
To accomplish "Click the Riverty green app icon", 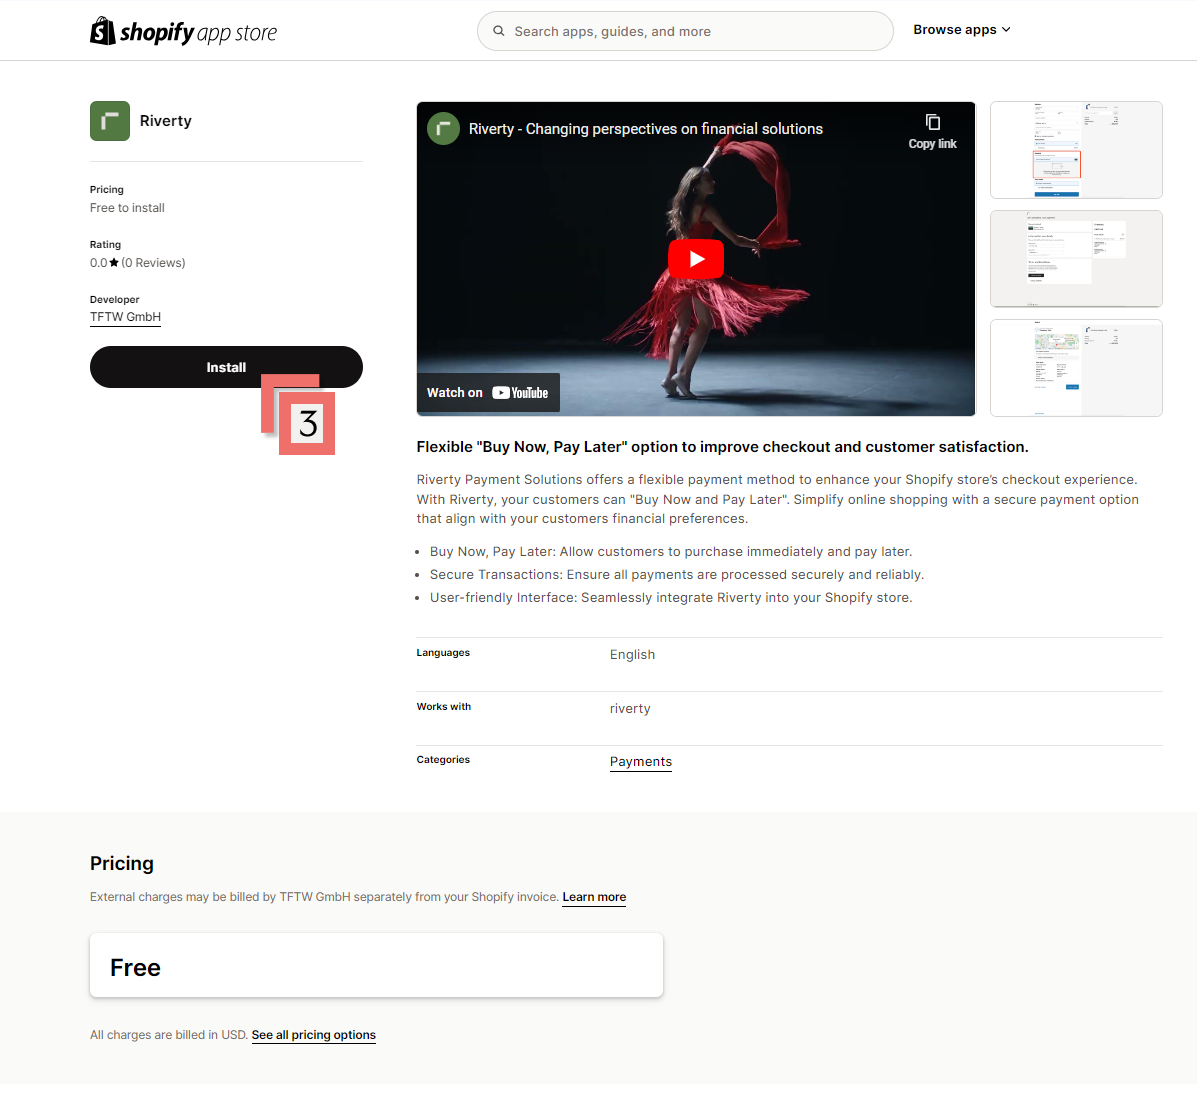I will (110, 121).
